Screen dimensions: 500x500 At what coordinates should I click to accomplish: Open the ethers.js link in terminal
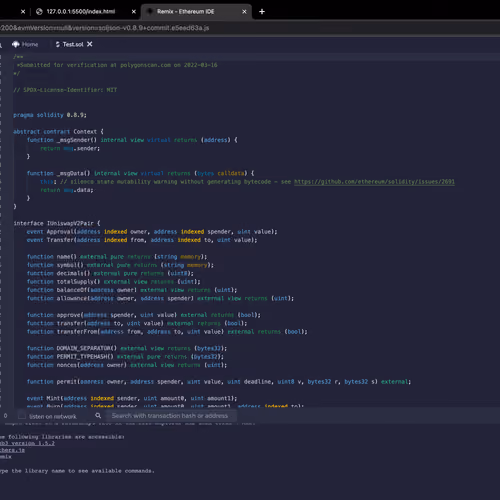point(12,450)
